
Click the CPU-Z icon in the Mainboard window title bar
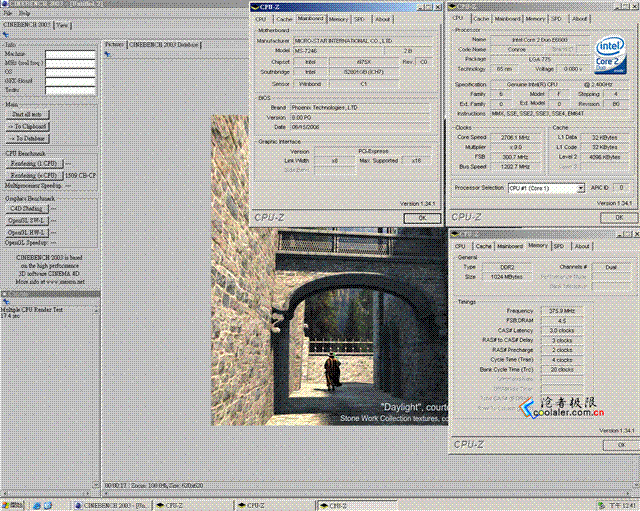click(x=255, y=7)
